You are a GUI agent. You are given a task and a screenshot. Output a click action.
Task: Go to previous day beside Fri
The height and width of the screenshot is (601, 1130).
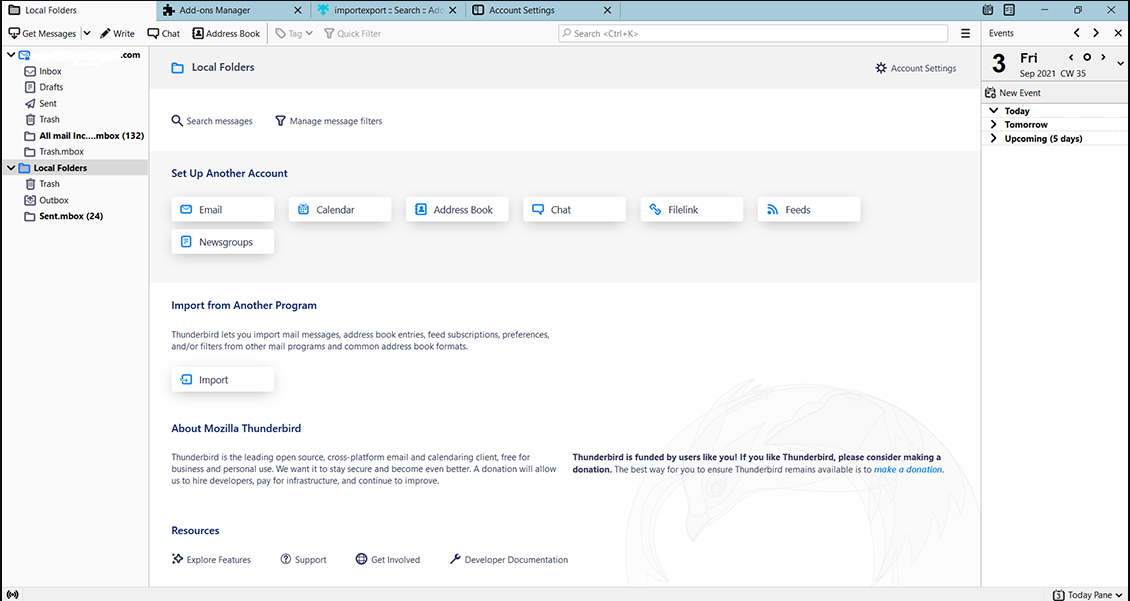coord(1072,57)
